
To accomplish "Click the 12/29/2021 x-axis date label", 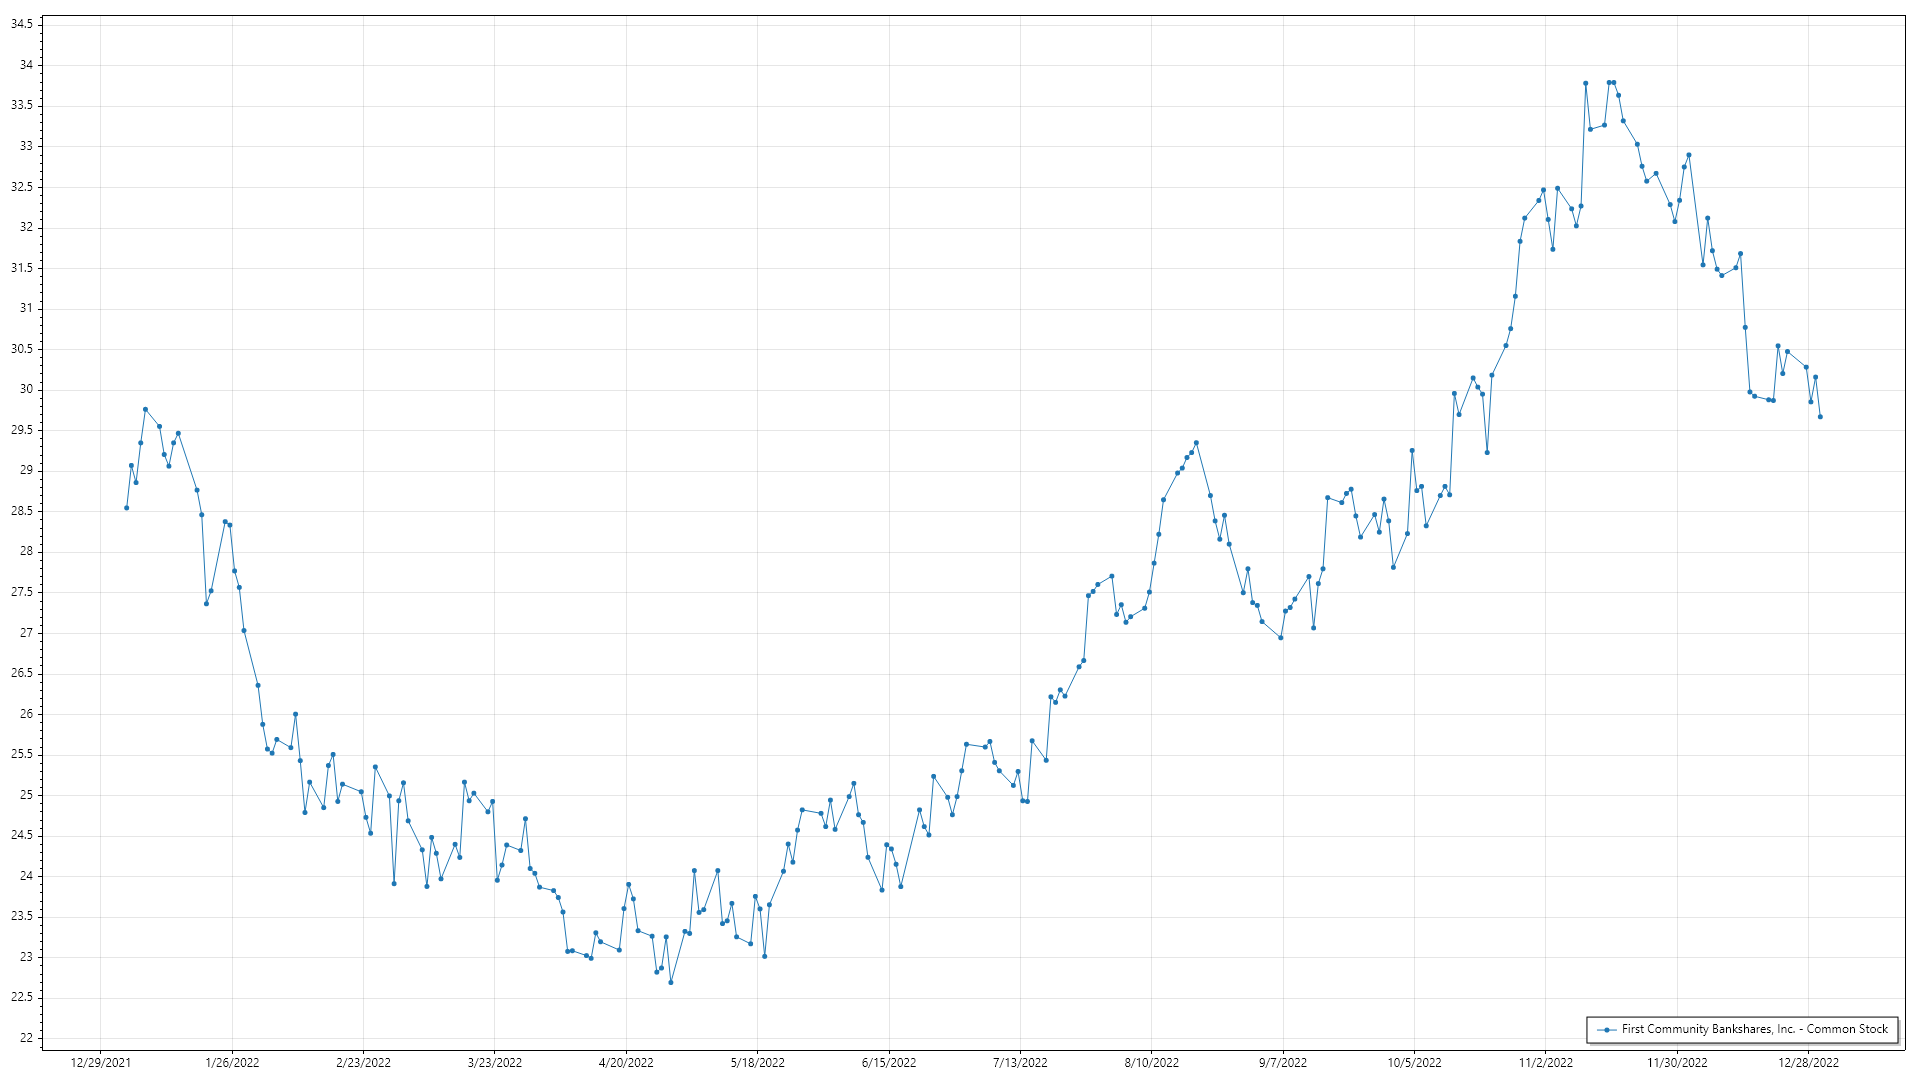I will point(100,1062).
